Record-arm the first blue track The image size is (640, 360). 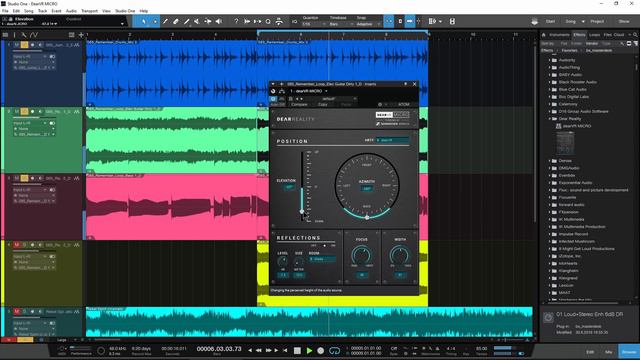point(33,44)
